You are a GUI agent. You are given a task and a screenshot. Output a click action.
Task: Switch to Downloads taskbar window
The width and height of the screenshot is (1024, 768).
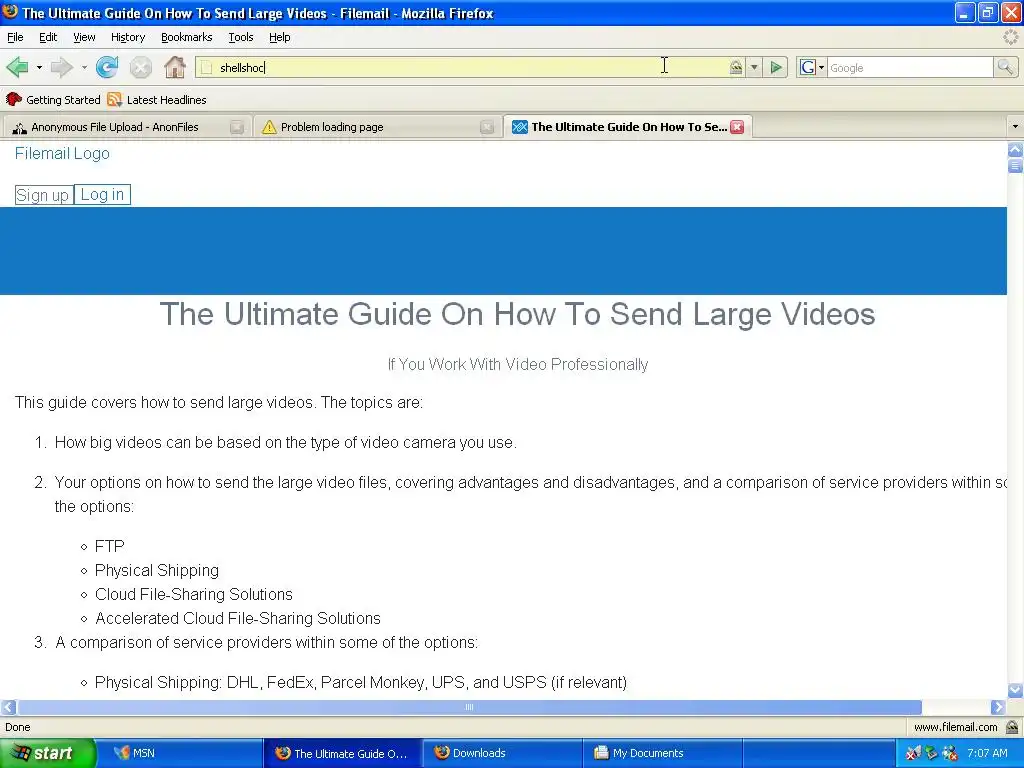502,753
